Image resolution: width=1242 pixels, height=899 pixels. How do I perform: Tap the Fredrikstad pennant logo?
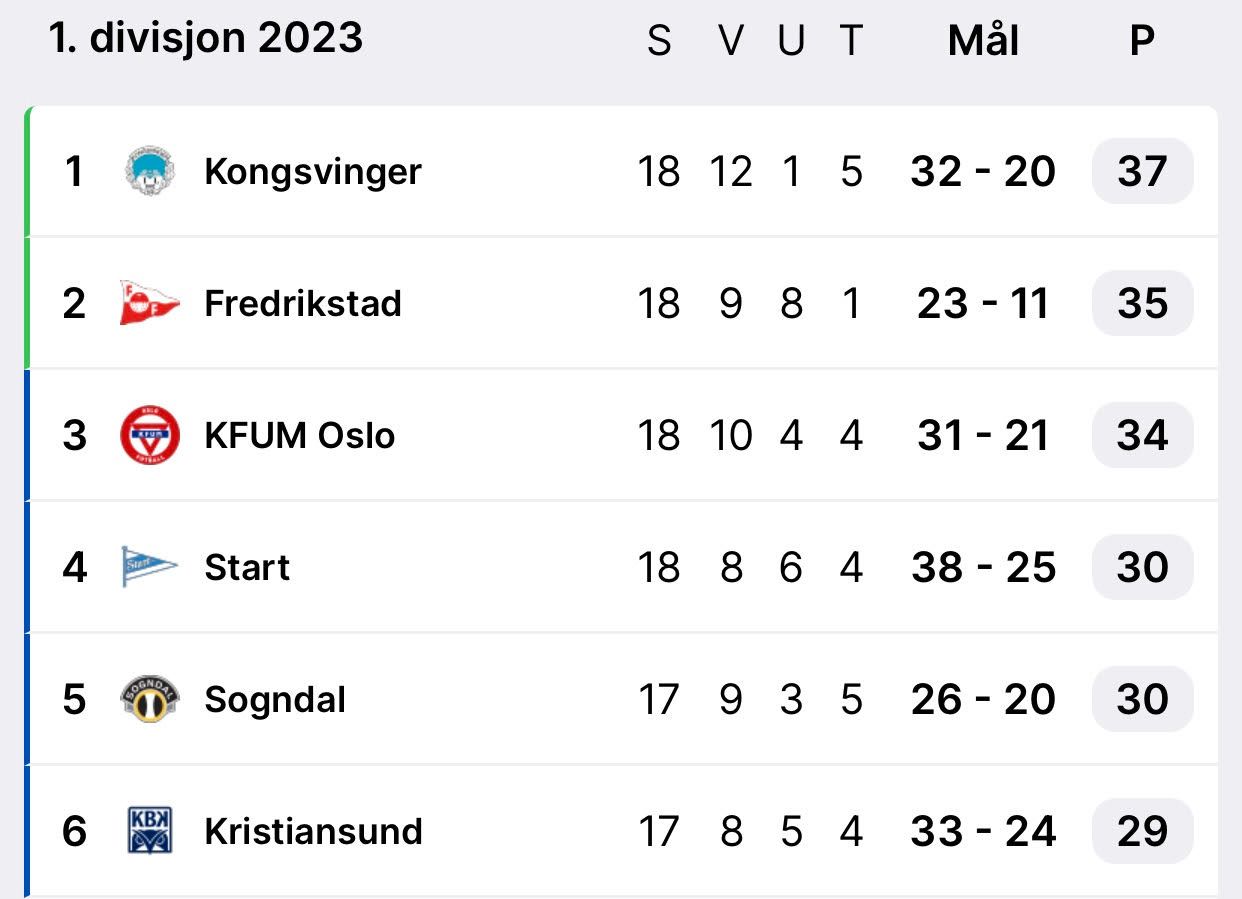point(149,303)
